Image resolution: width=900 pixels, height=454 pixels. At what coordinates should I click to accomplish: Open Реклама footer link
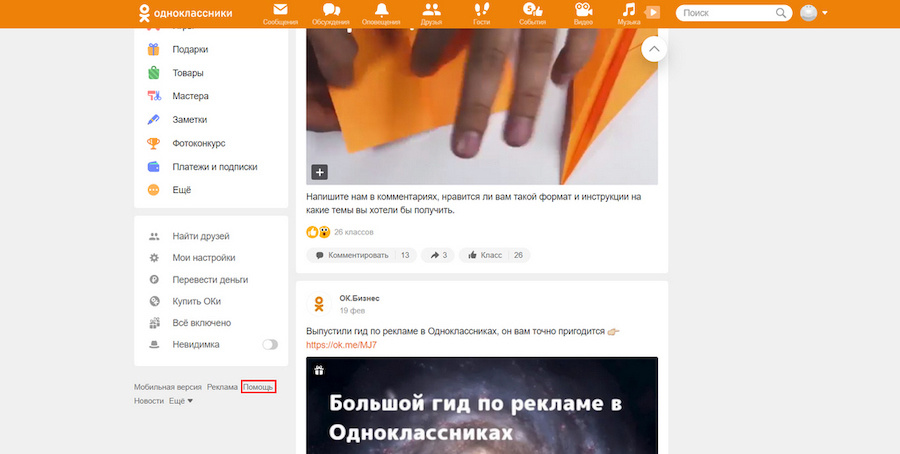point(222,387)
